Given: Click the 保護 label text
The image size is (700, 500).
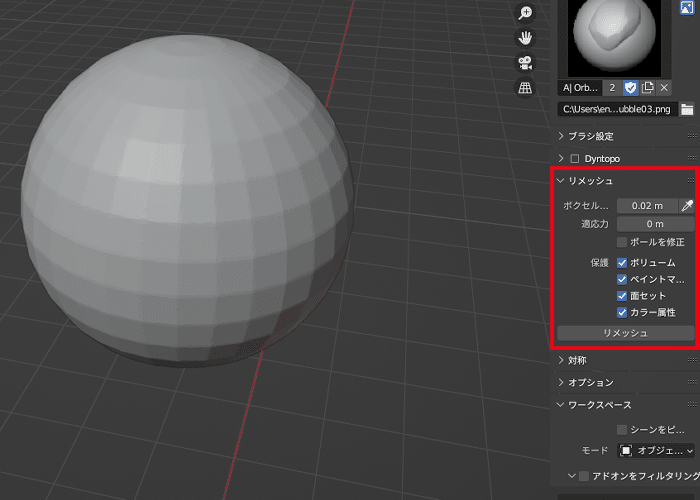Looking at the screenshot, I should 599,263.
